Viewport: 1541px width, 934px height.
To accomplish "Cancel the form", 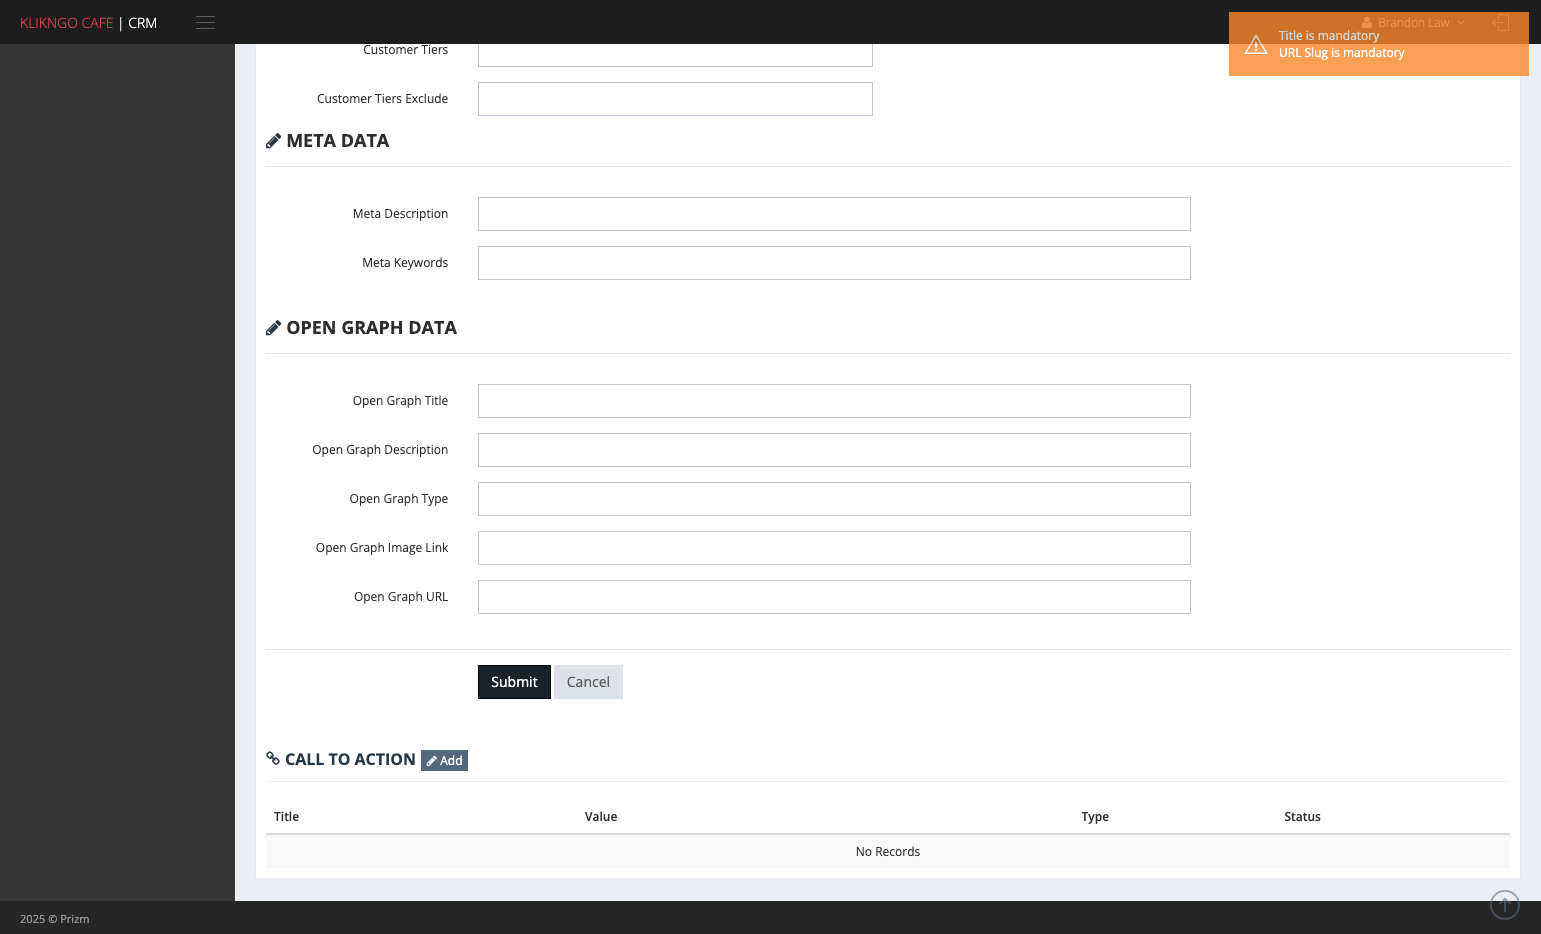I will pyautogui.click(x=588, y=682).
